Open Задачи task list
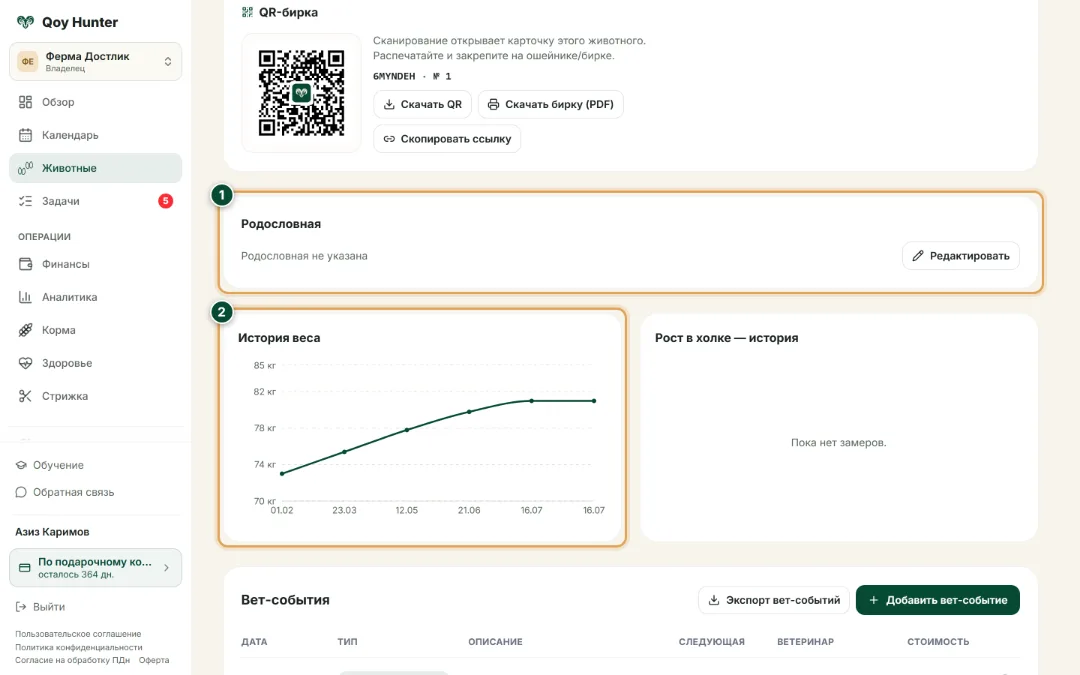1080x675 pixels. [95, 201]
